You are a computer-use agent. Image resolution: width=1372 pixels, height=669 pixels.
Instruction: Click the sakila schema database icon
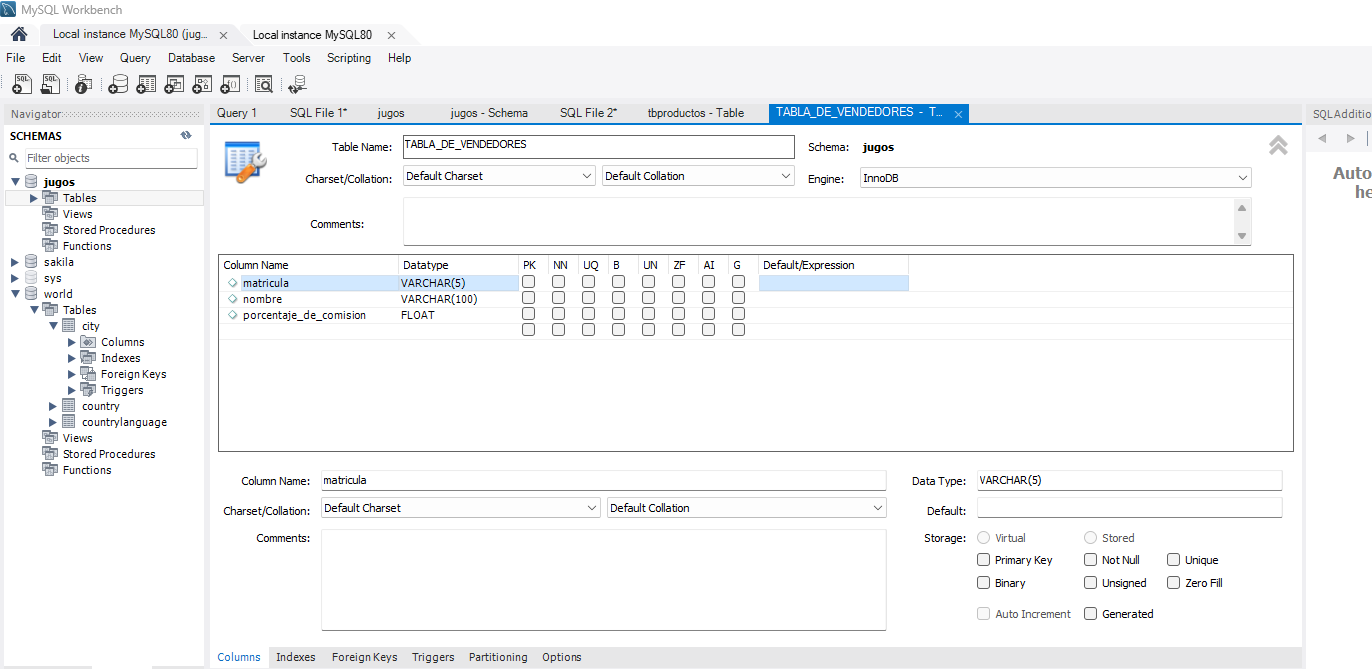(x=31, y=262)
